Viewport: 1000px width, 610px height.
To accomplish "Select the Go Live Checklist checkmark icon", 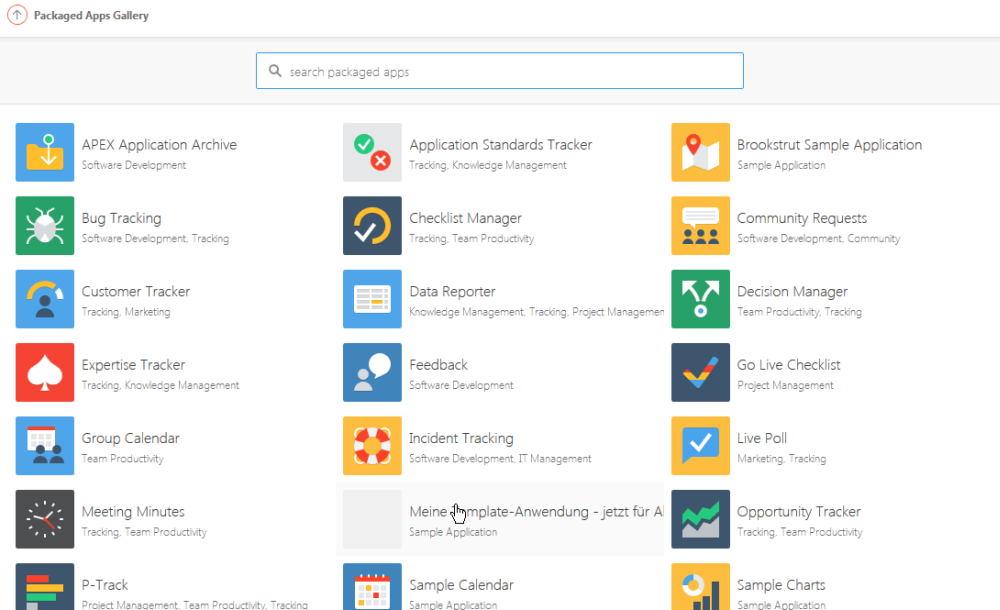I will tap(700, 372).
